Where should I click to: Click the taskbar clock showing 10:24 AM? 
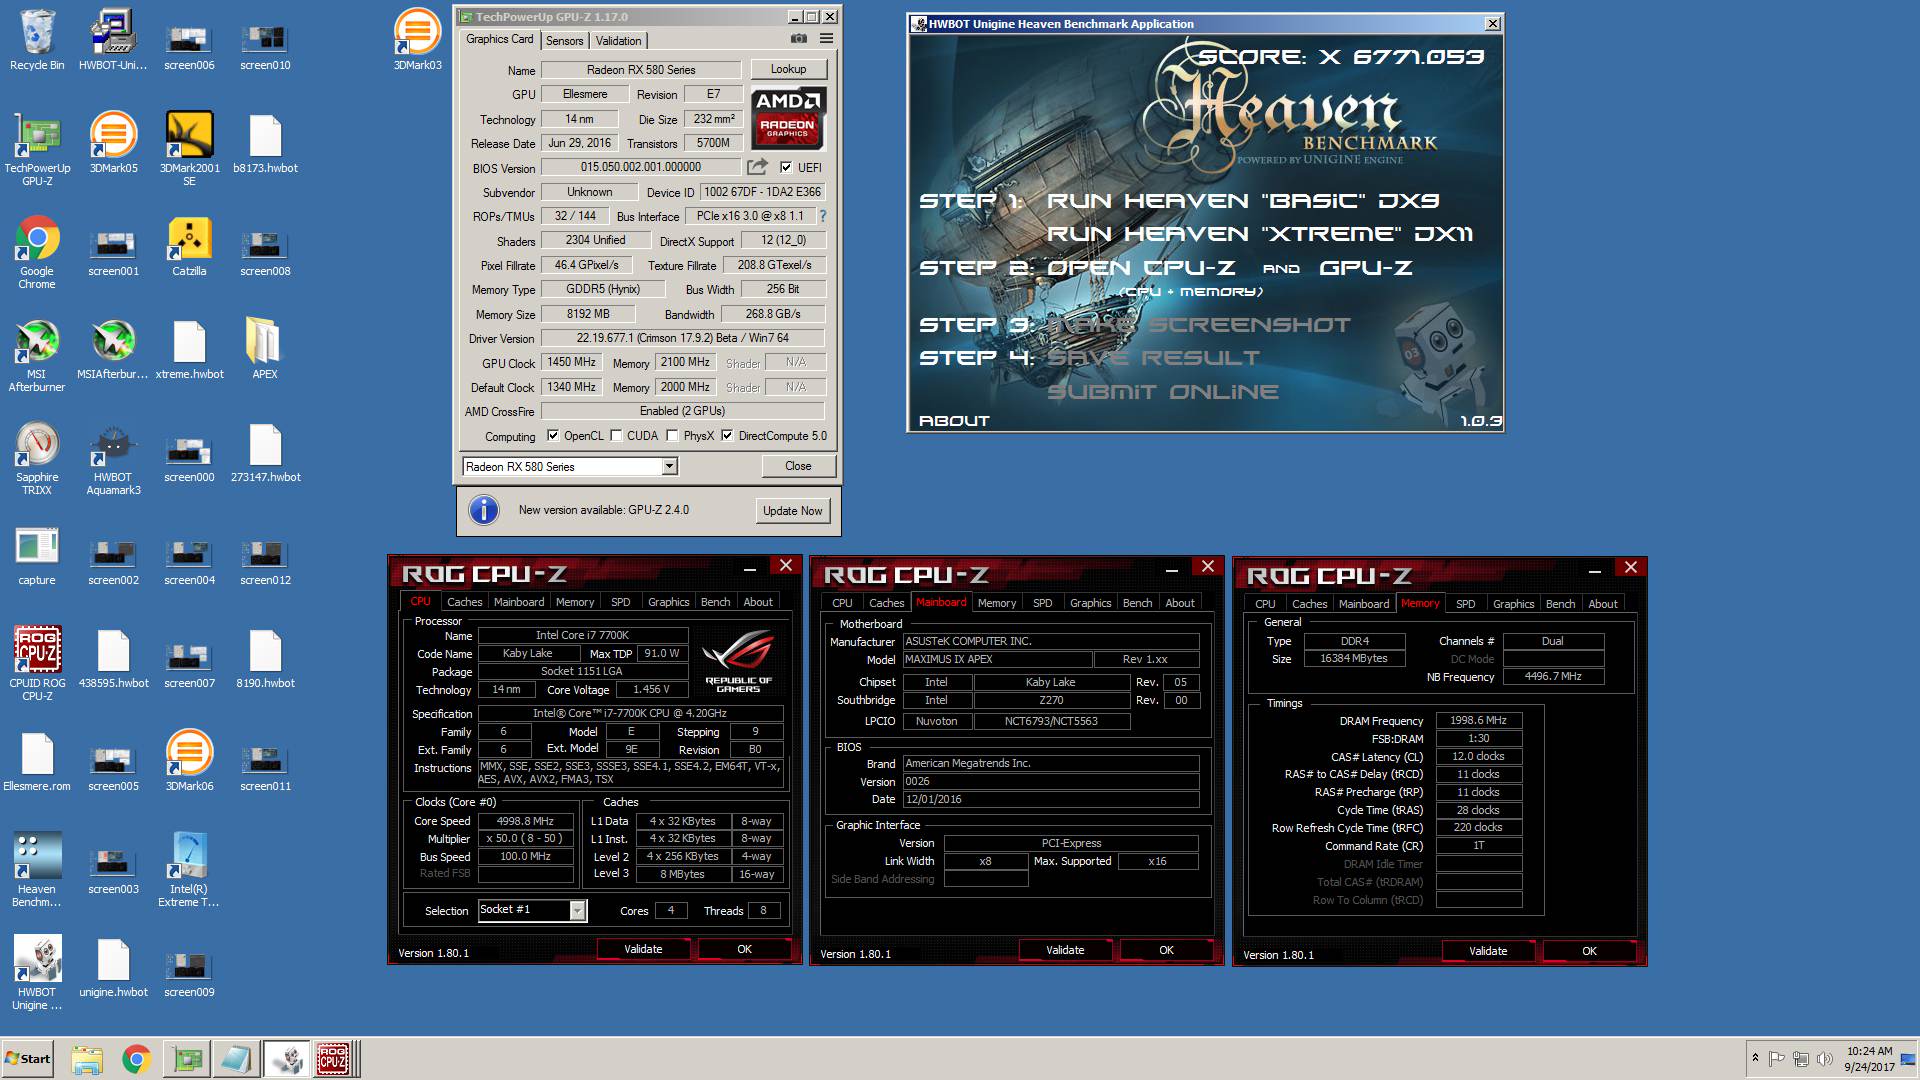[1869, 1059]
